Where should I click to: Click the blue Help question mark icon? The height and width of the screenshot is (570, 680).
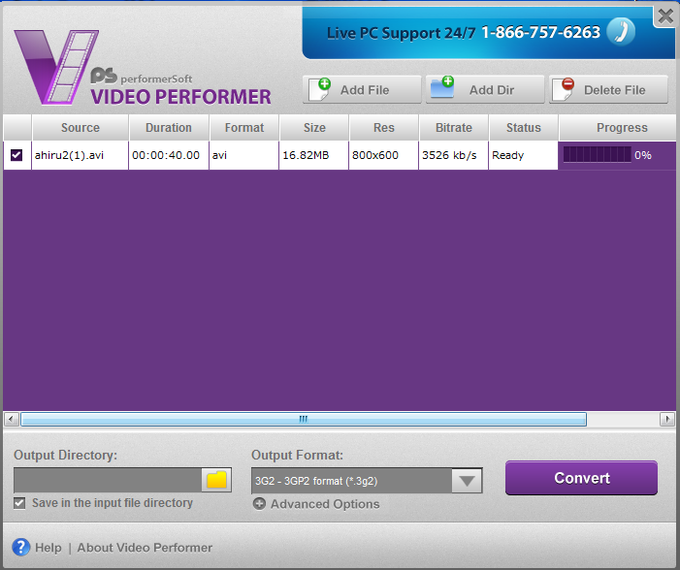(21, 547)
